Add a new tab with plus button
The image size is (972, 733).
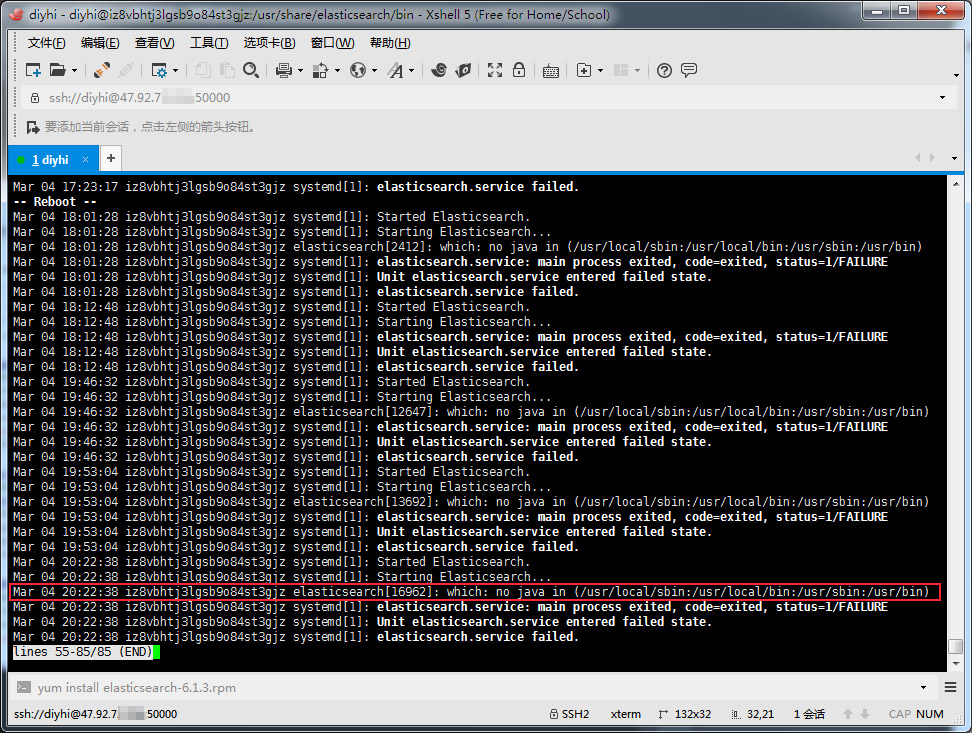(111, 158)
